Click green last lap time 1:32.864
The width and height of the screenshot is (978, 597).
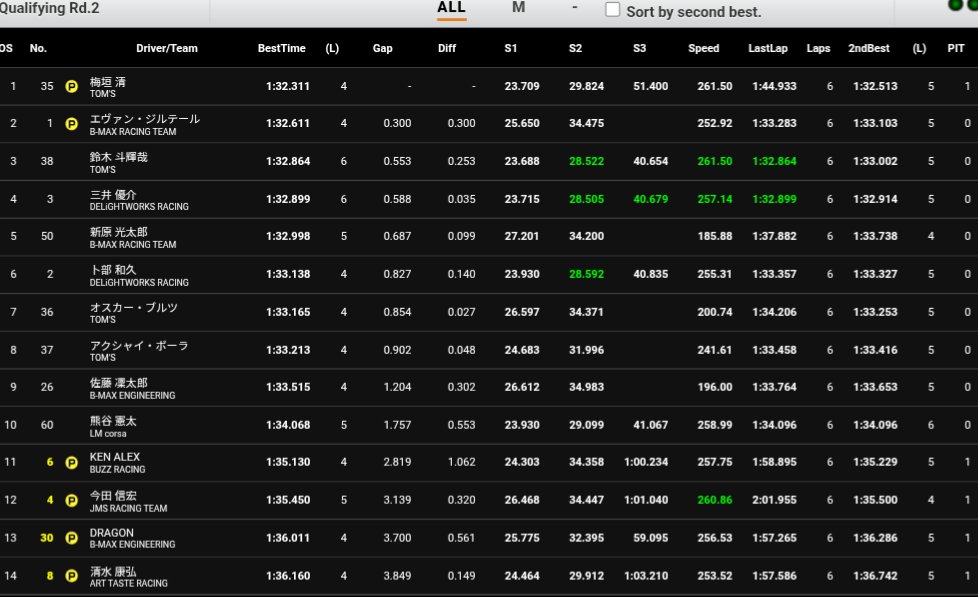(x=774, y=161)
